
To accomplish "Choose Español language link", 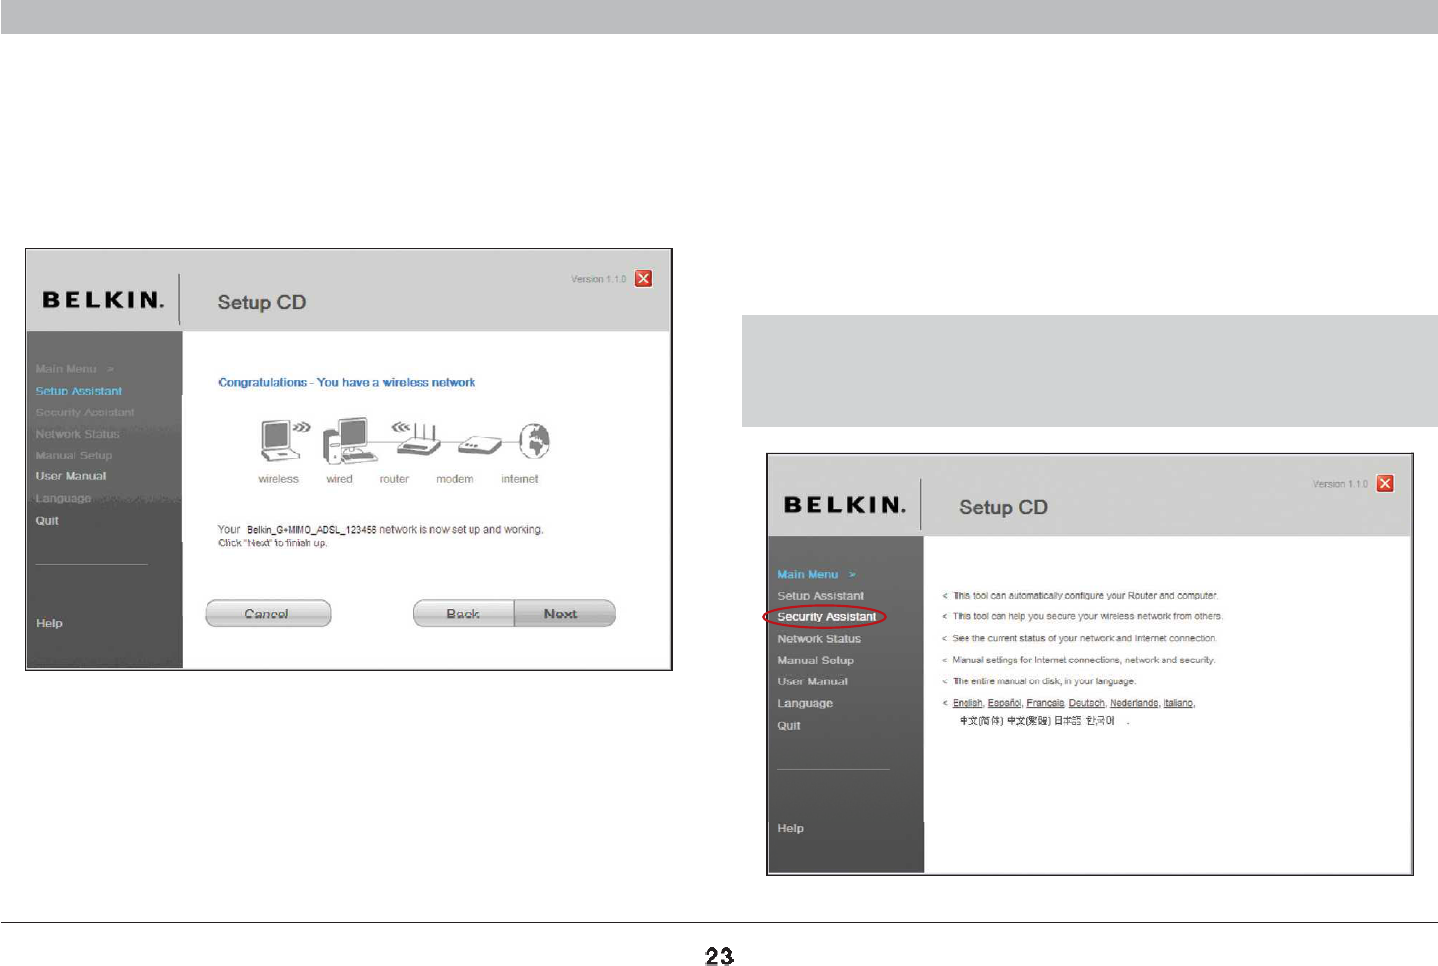I will (x=1004, y=703).
